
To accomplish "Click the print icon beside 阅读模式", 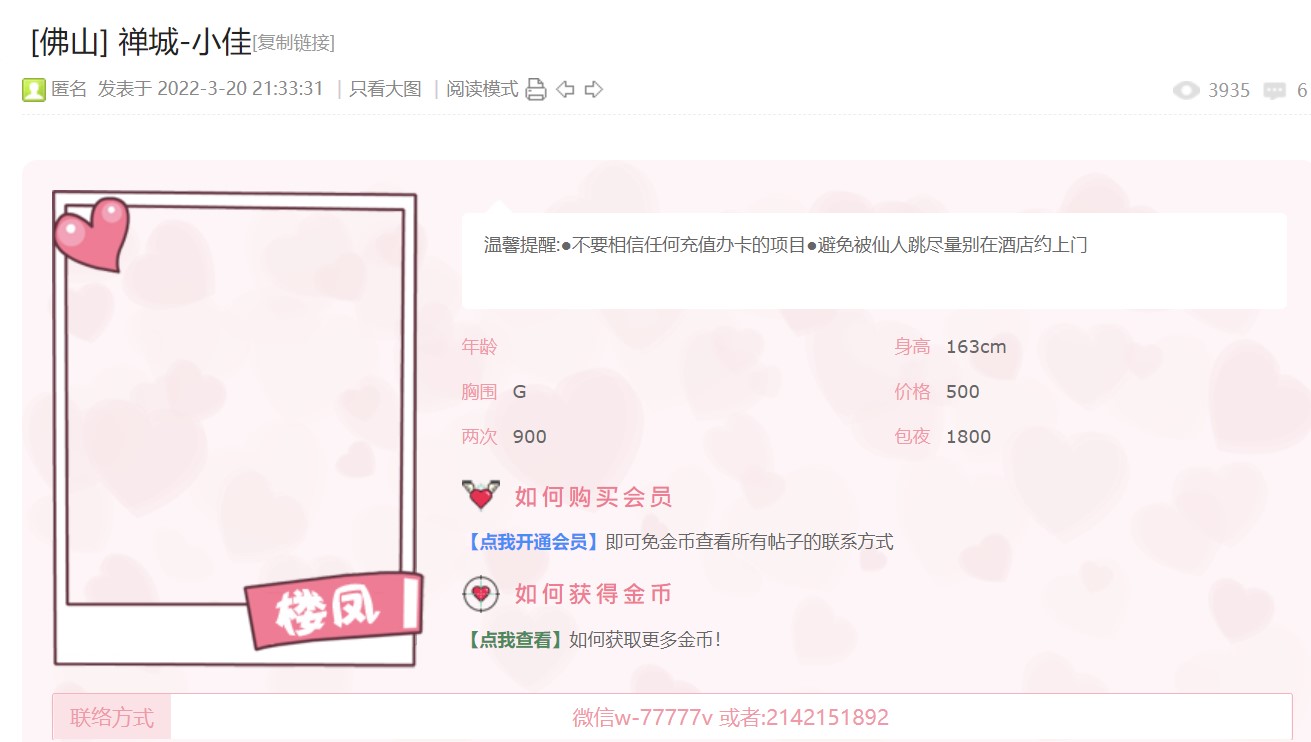I will tap(536, 90).
